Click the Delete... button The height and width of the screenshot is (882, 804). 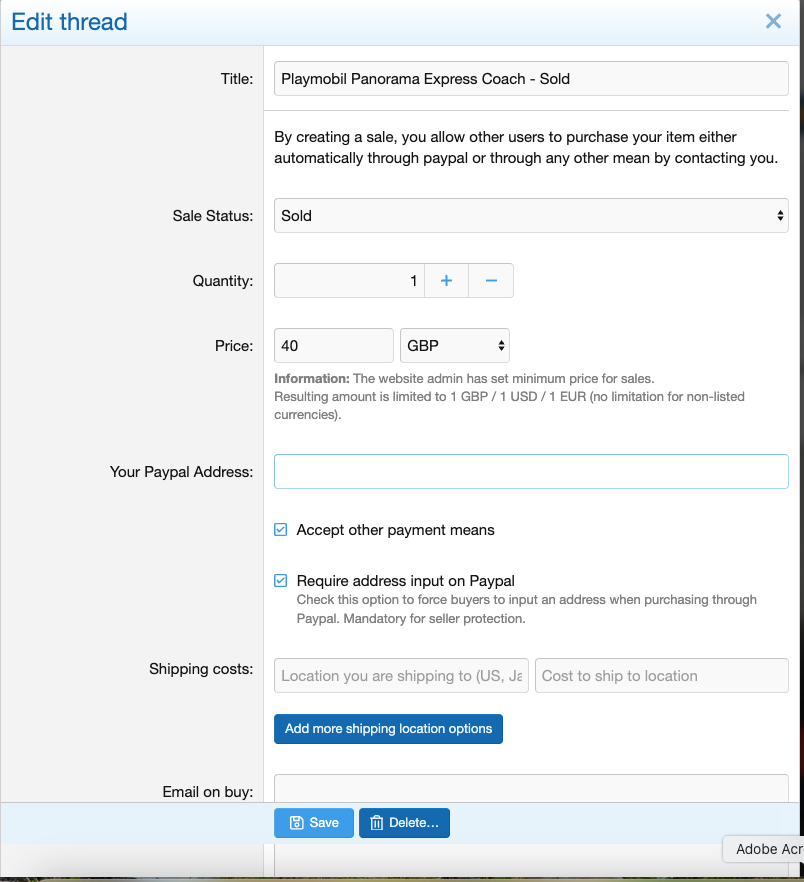(404, 823)
